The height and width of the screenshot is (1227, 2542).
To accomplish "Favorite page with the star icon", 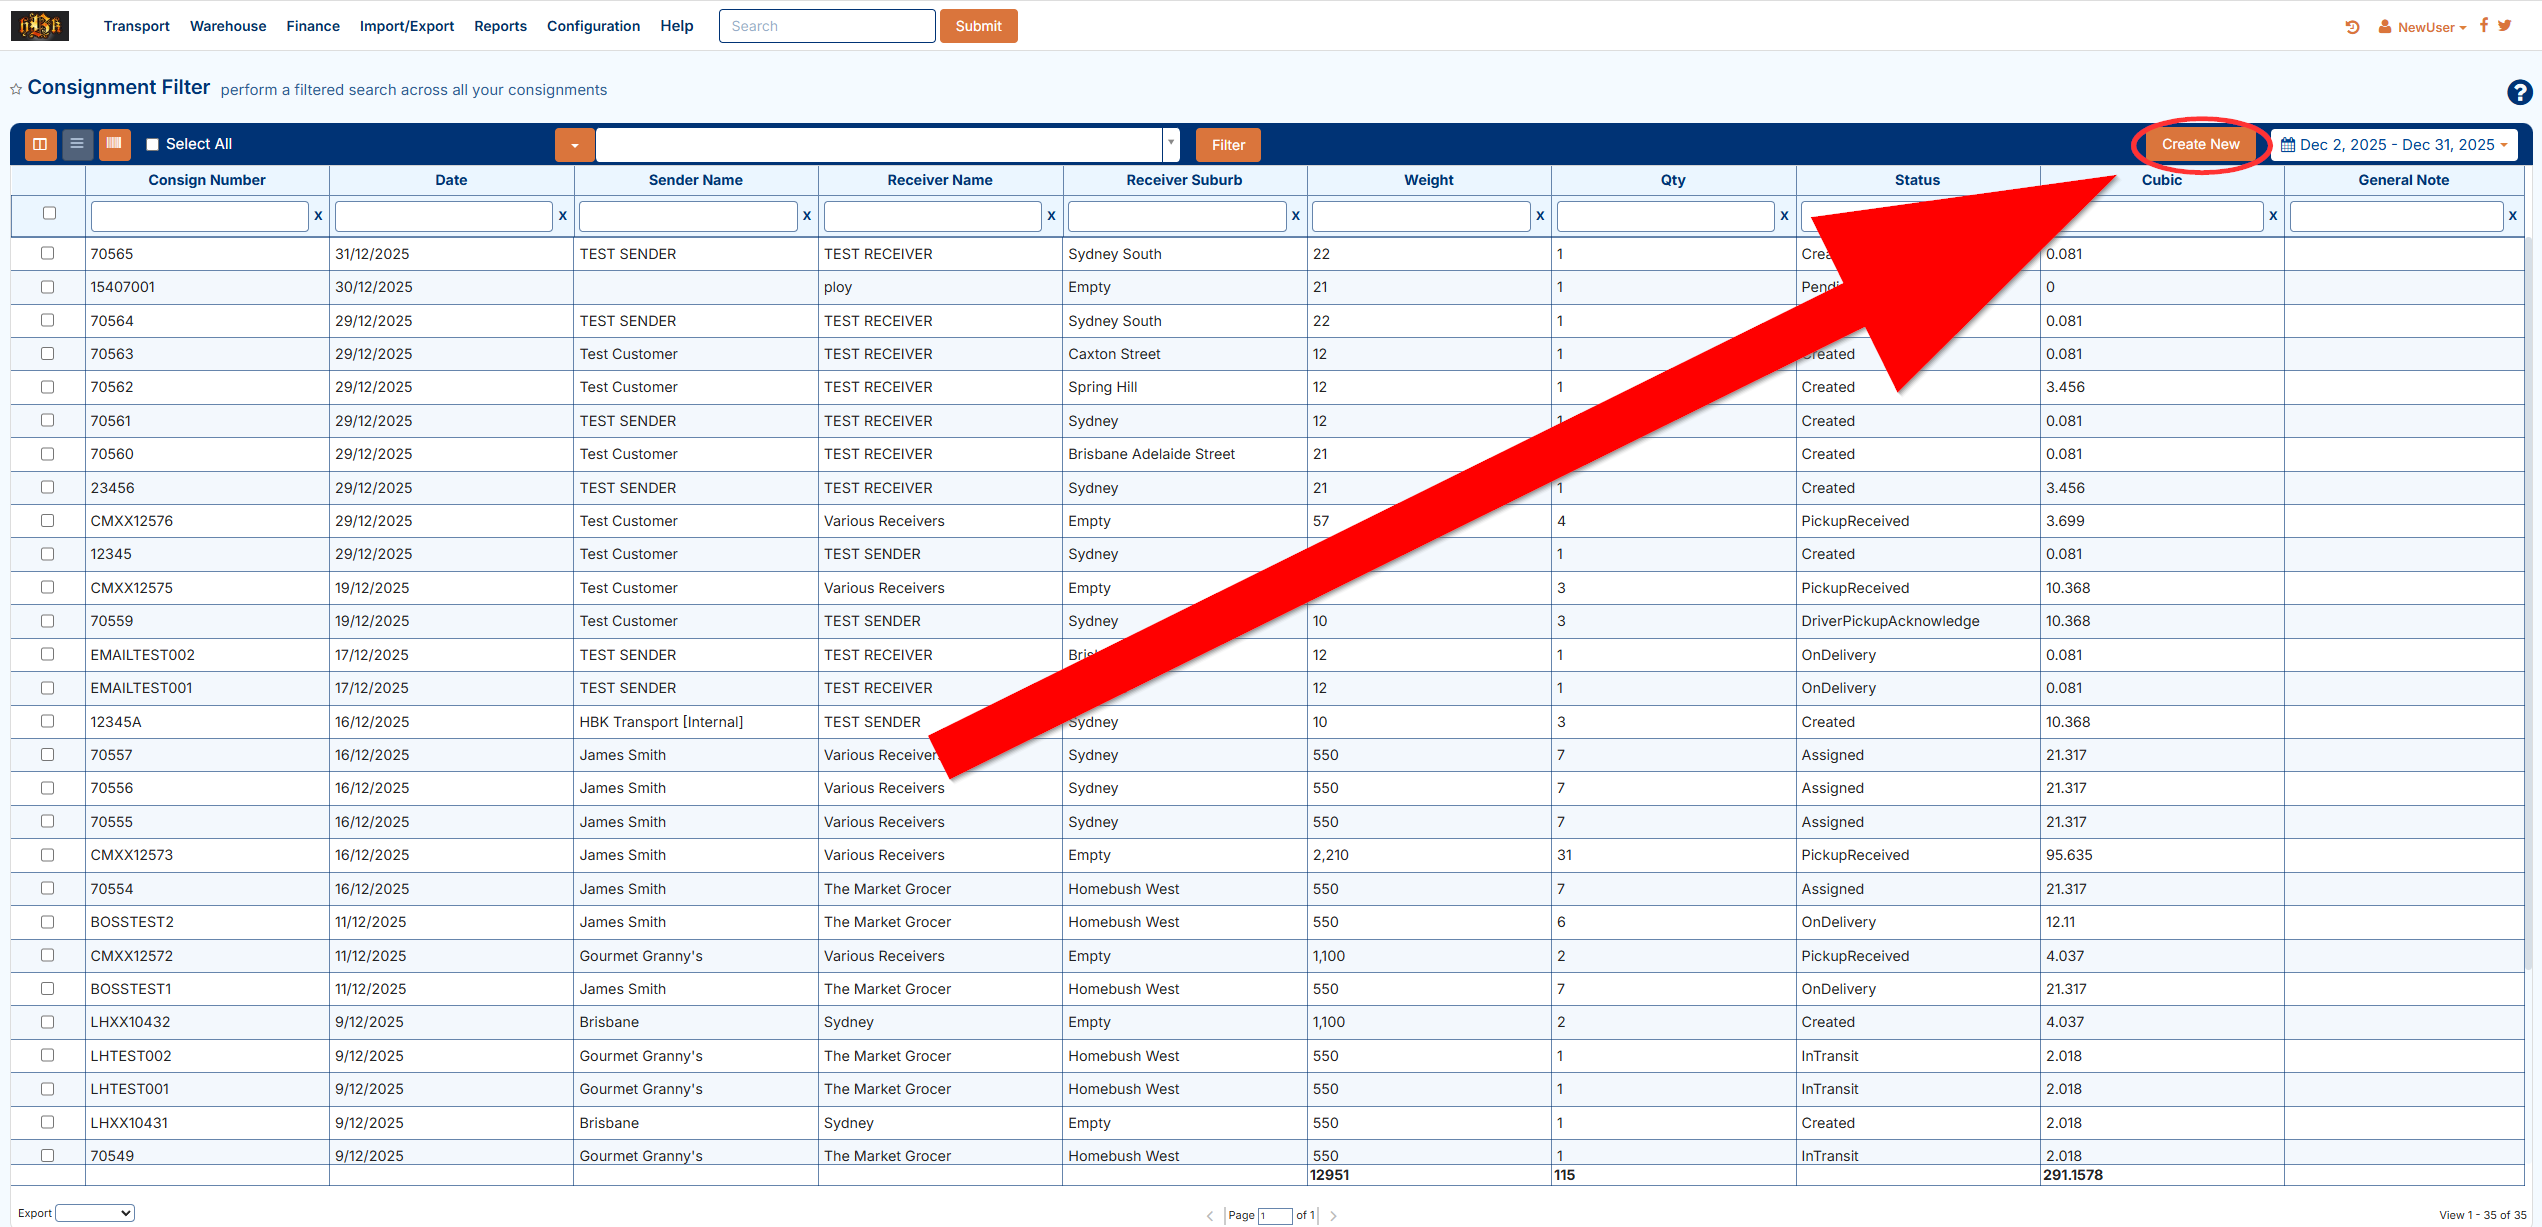I will pos(16,90).
